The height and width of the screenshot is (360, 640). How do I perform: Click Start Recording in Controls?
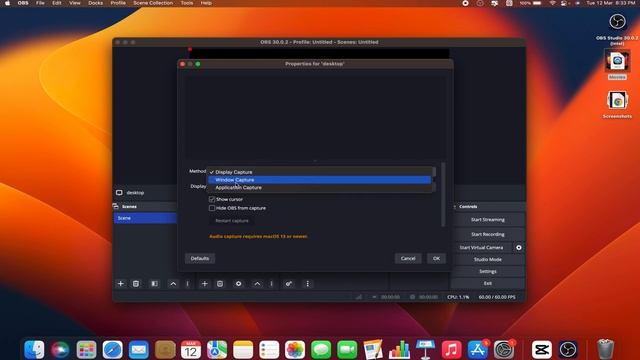pos(488,234)
